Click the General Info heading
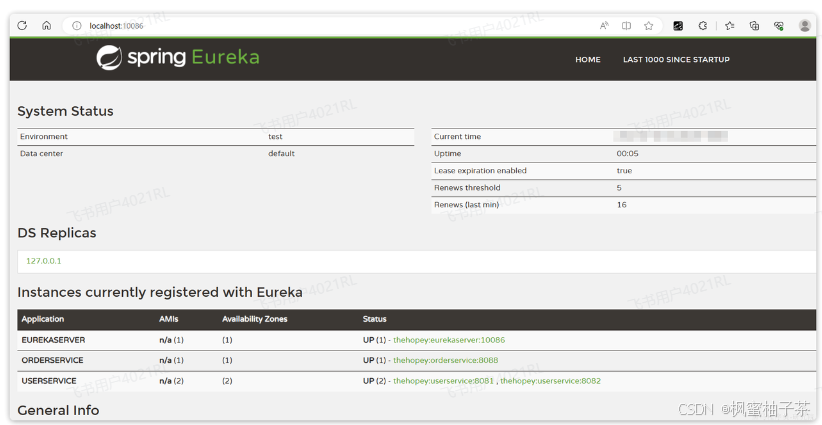This screenshot has width=822, height=425. point(58,410)
